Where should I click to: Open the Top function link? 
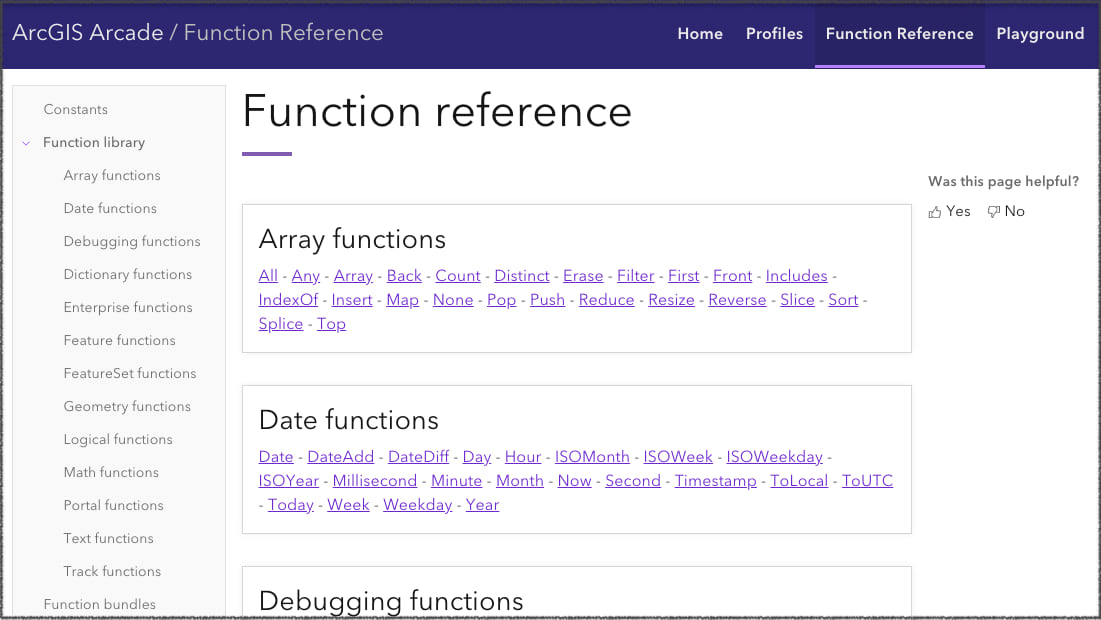tap(331, 324)
